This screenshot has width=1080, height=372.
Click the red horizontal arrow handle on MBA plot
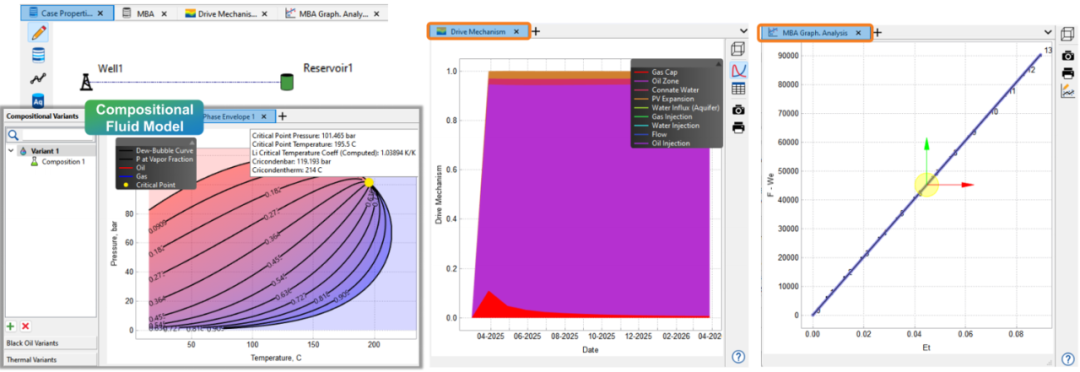[968, 185]
